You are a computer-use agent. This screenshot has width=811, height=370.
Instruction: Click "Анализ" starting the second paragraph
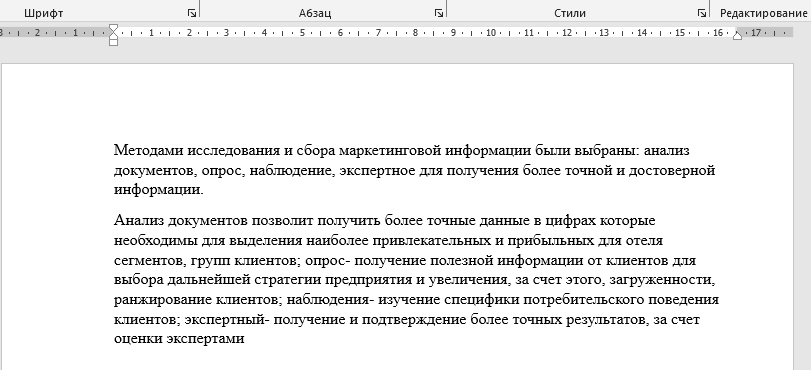[x=139, y=220]
